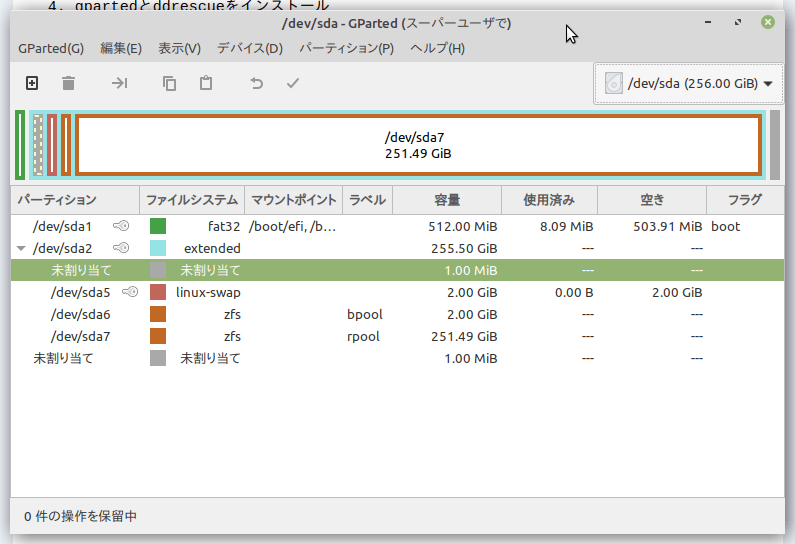Click the 'boot' flag cell of sda1
This screenshot has width=795, height=544.
point(726,227)
